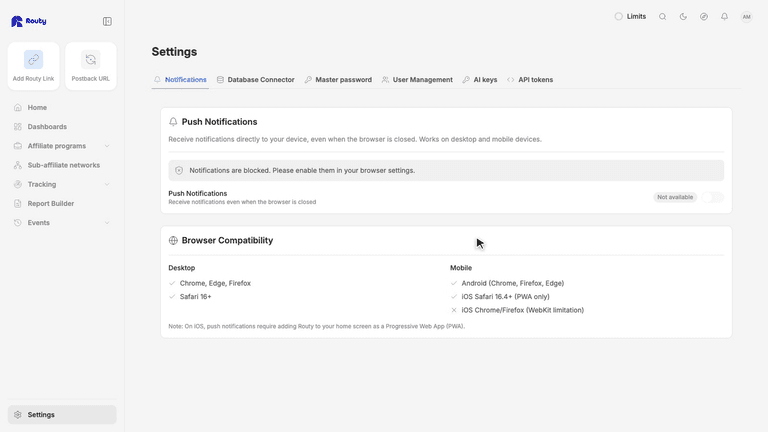768x432 pixels.
Task: Click the Settings gear icon
Action: coord(18,414)
